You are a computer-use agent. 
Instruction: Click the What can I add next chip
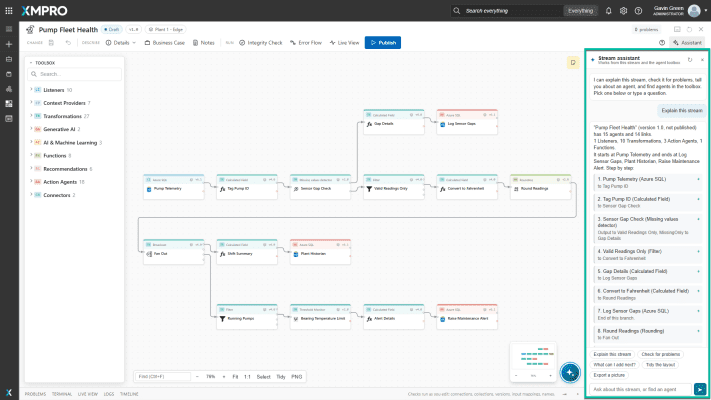(614, 365)
